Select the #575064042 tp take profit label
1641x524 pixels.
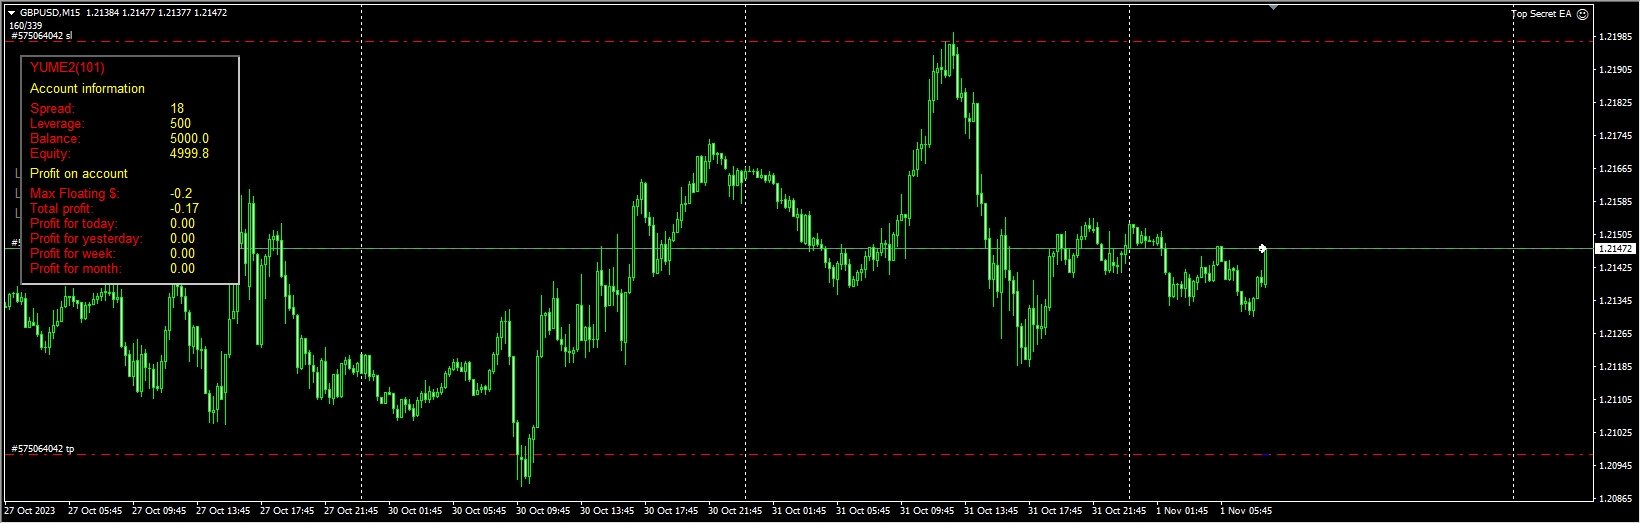click(x=42, y=449)
